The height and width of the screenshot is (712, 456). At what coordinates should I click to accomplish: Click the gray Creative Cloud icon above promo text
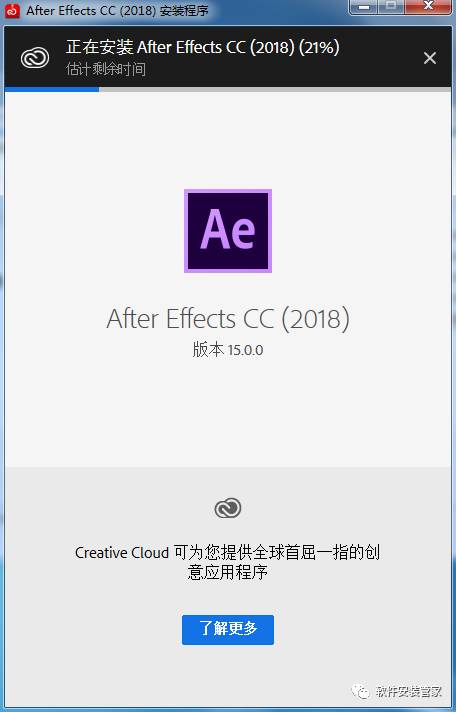(x=228, y=508)
